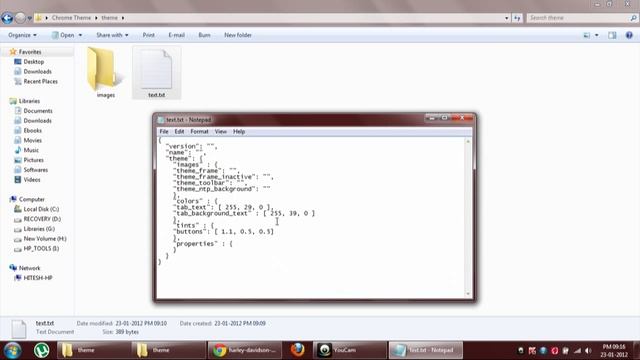Viewport: 640px width, 360px height.
Task: Click the Open toolbar button
Action: pyautogui.click(x=63, y=35)
